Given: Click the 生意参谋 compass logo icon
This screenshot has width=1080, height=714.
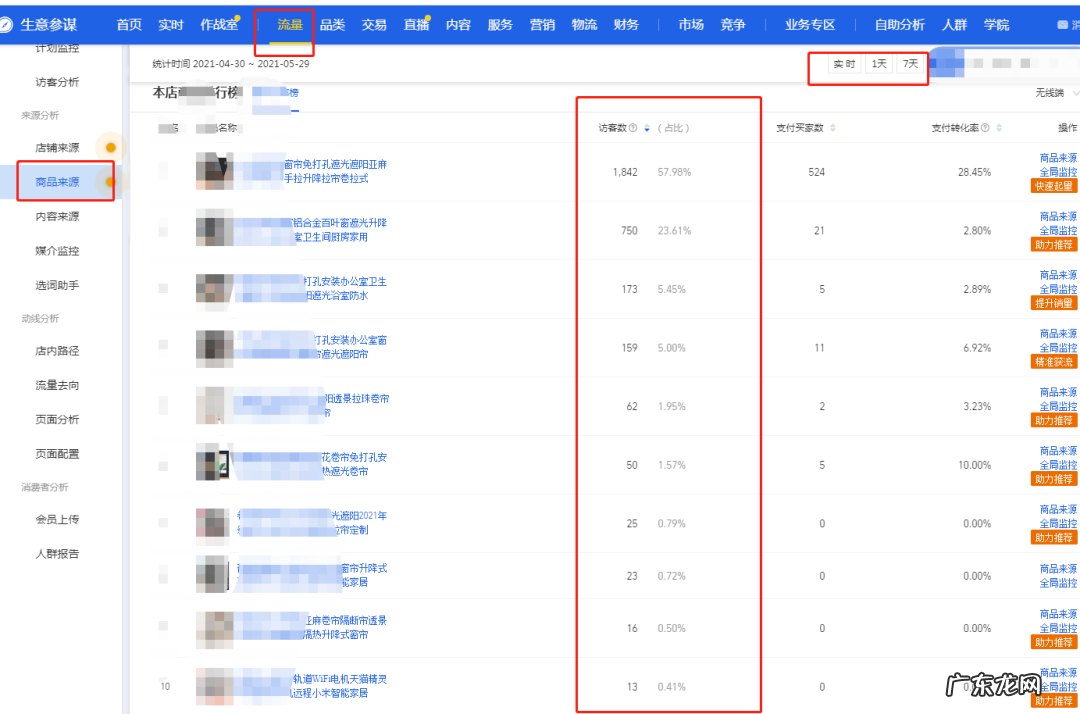Looking at the screenshot, I should tap(12, 24).
